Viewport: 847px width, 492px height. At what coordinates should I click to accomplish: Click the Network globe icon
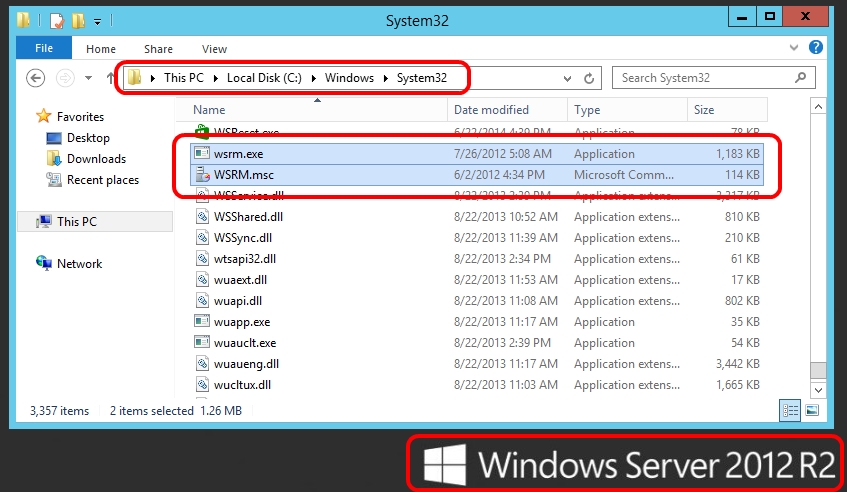click(44, 263)
